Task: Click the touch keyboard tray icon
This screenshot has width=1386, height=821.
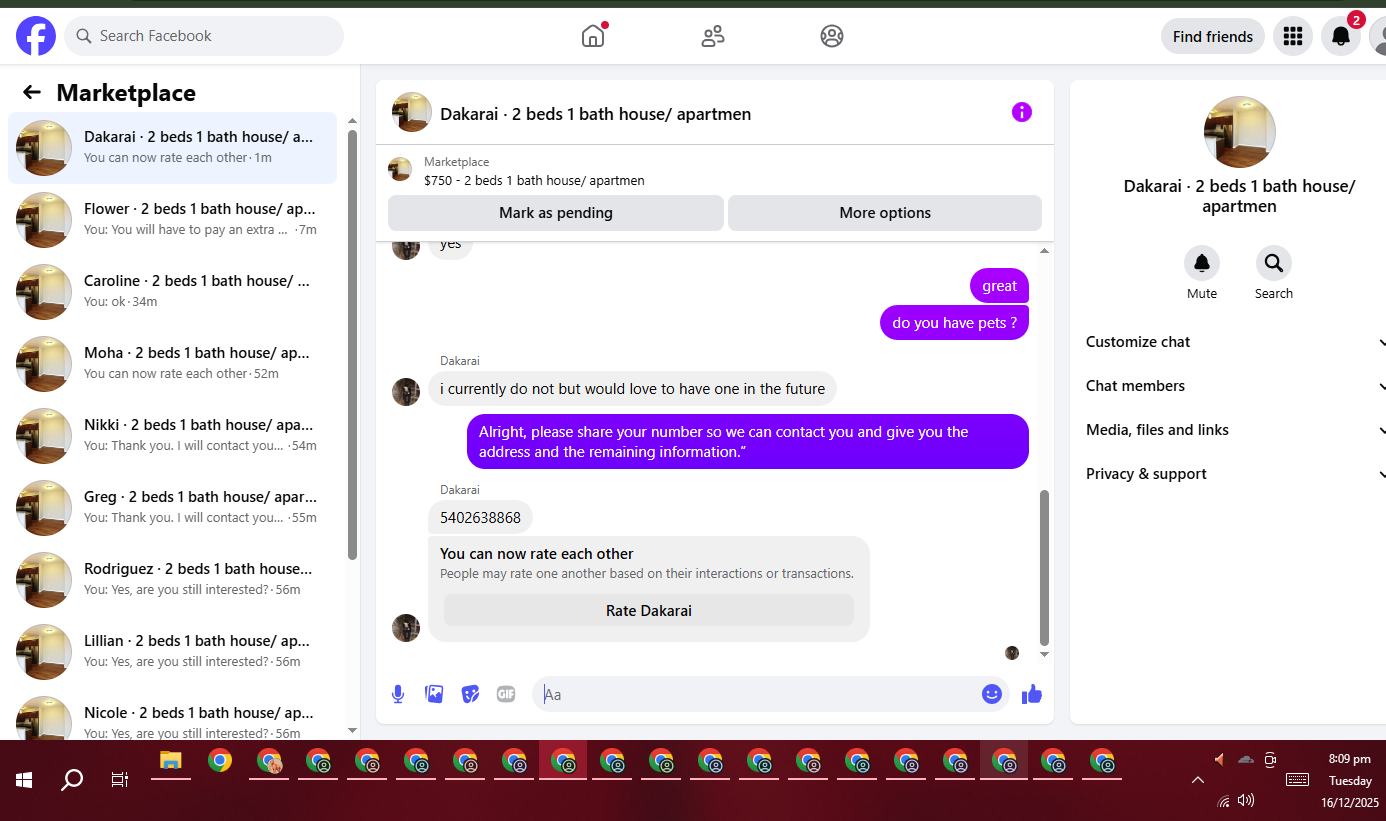Action: click(x=1297, y=780)
